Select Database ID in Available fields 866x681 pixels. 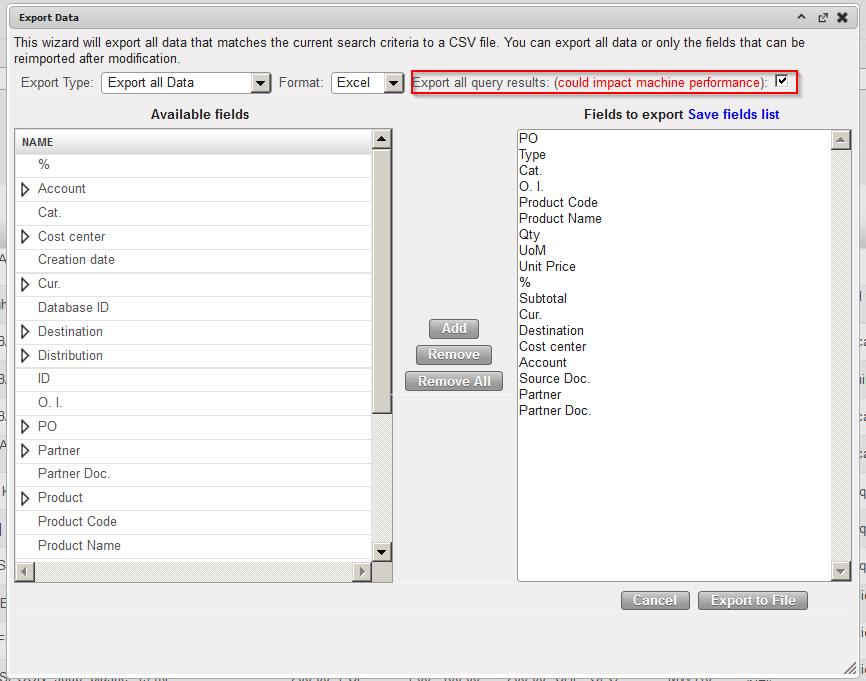[x=73, y=308]
